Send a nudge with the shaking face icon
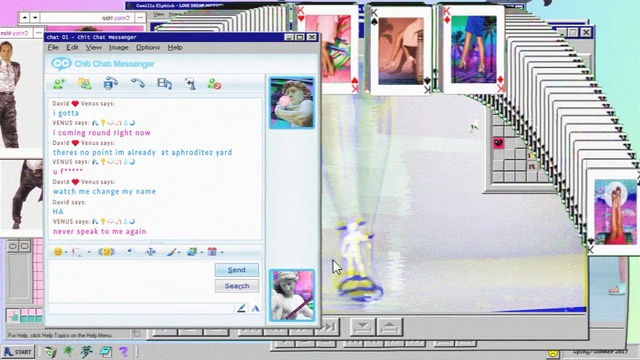 coord(107,252)
